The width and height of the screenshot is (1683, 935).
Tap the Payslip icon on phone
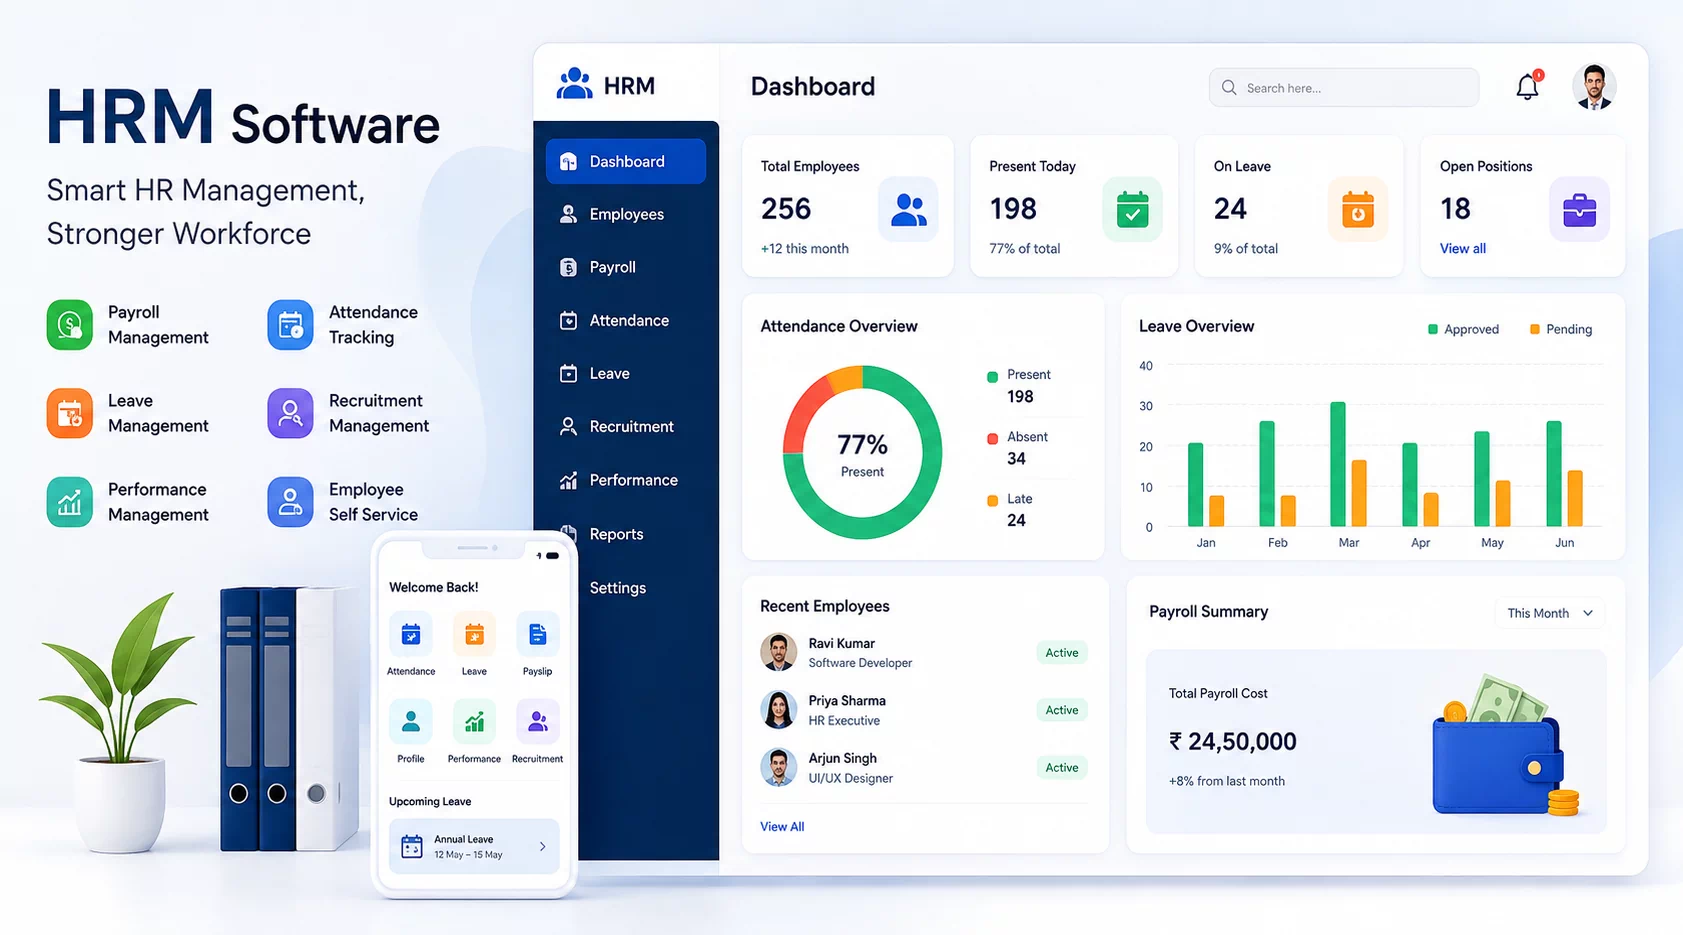[537, 634]
